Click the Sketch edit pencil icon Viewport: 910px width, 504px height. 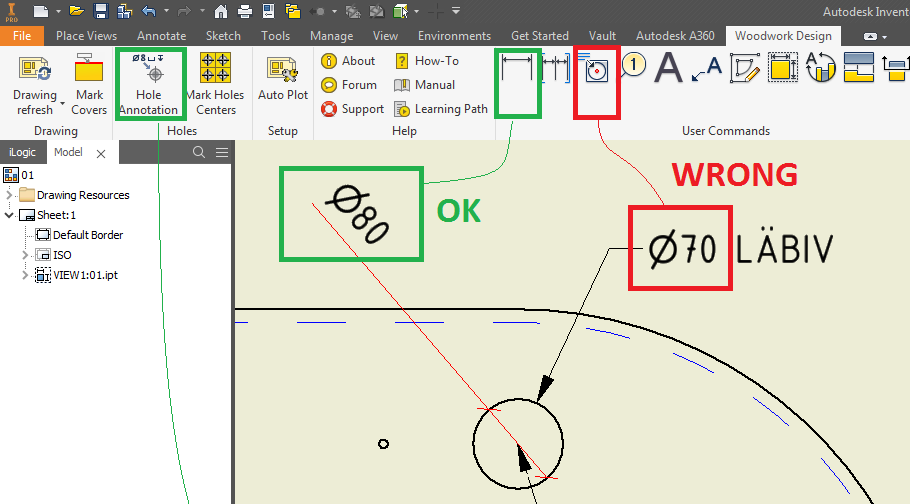click(745, 68)
